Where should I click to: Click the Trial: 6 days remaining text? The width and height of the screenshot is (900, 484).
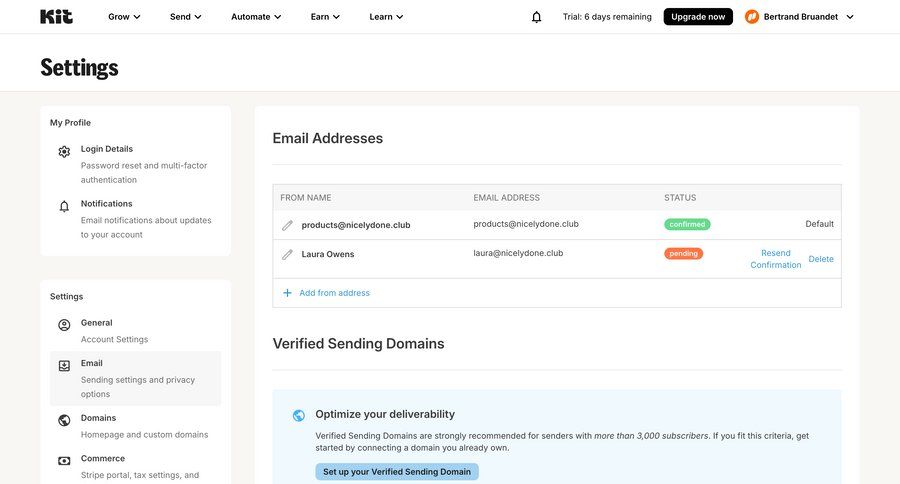607,17
